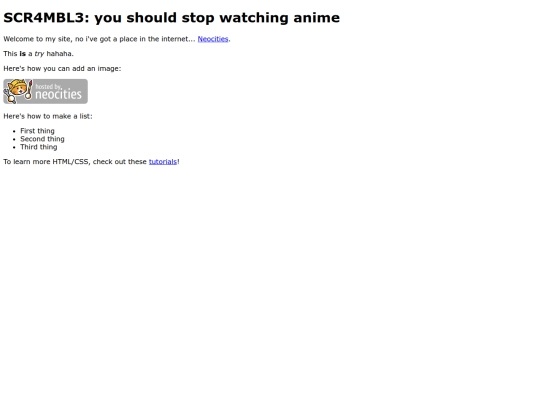This screenshot has height=405, width=540.
Task: Click the word "anime" in the heading
Action: point(316,18)
